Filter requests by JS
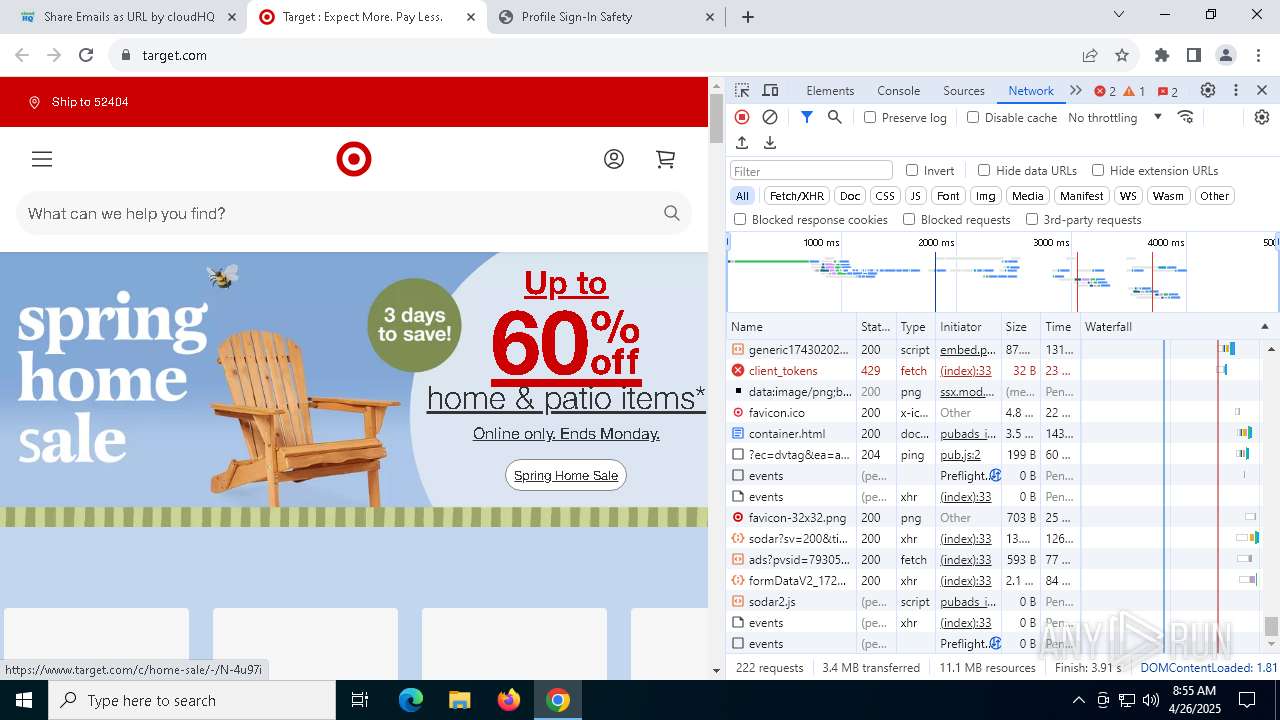 915,196
